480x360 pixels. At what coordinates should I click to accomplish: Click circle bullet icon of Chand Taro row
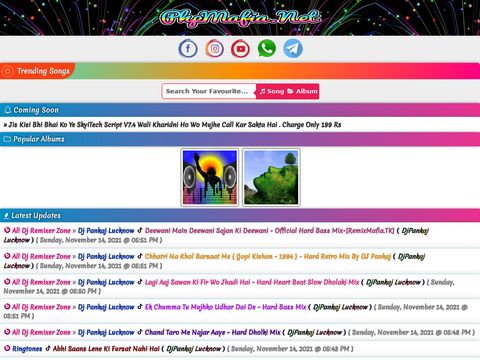[7, 332]
